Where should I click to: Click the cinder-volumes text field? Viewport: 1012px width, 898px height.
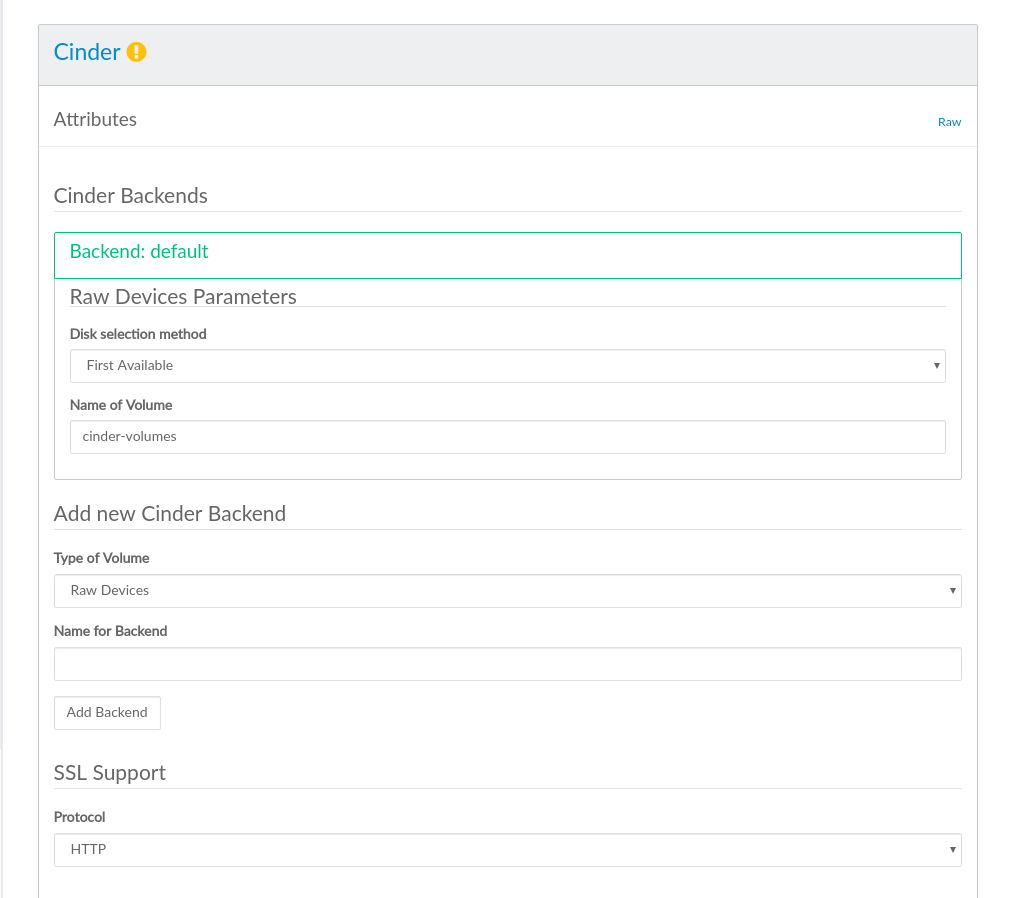pyautogui.click(x=507, y=437)
